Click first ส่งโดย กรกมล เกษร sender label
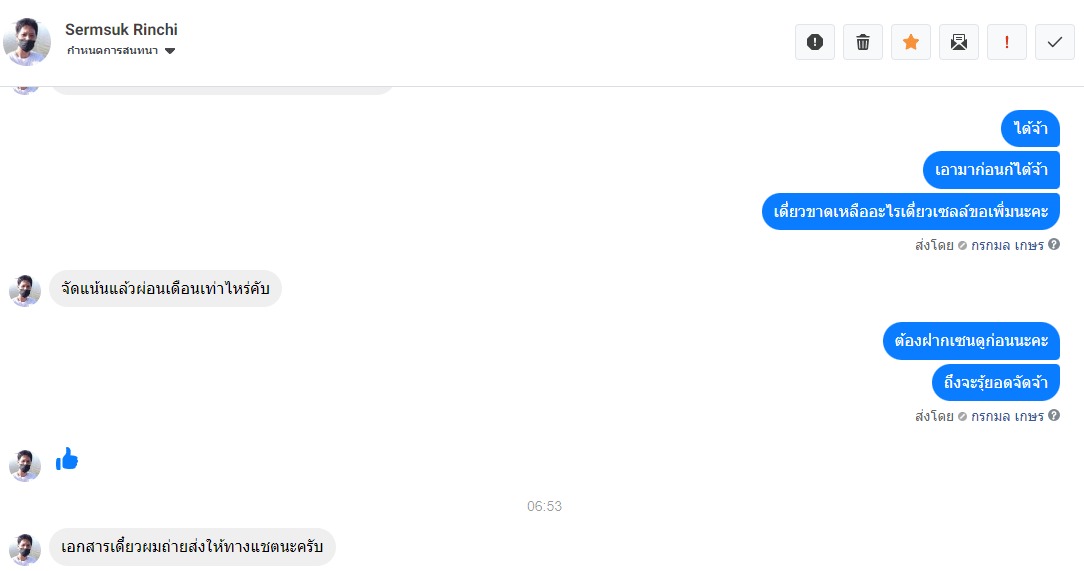This screenshot has height=571, width=1084. point(979,245)
